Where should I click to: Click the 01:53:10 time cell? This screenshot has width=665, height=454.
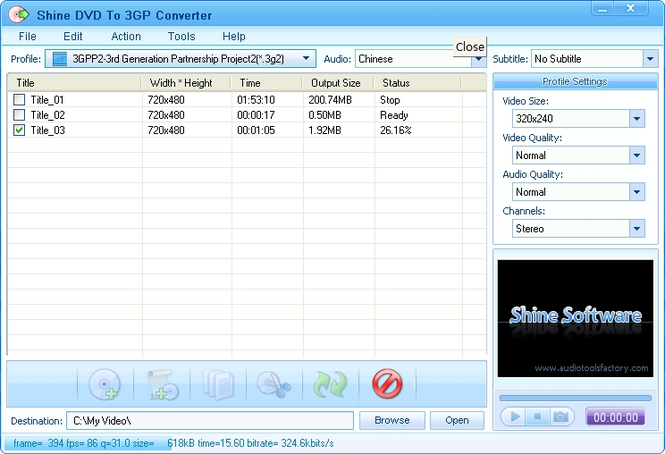256,100
